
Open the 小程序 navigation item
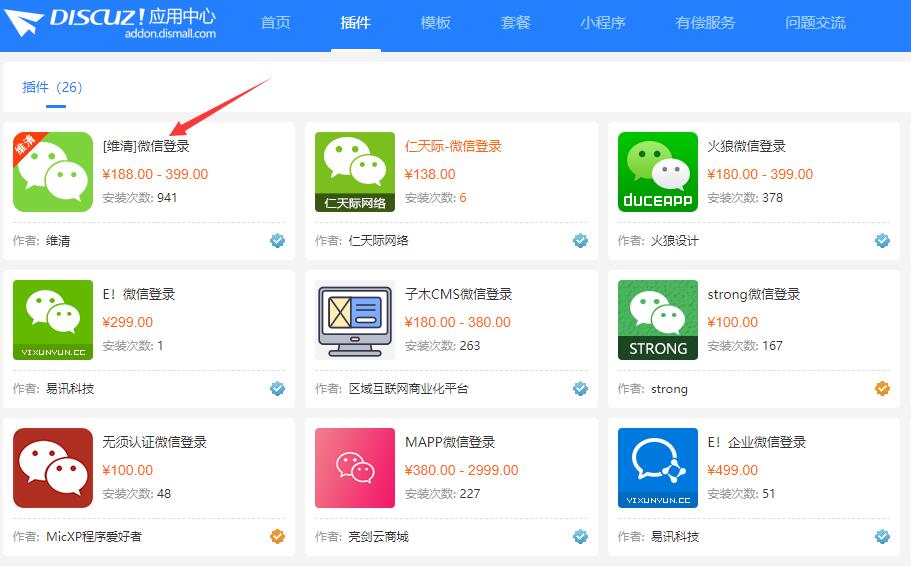(603, 23)
